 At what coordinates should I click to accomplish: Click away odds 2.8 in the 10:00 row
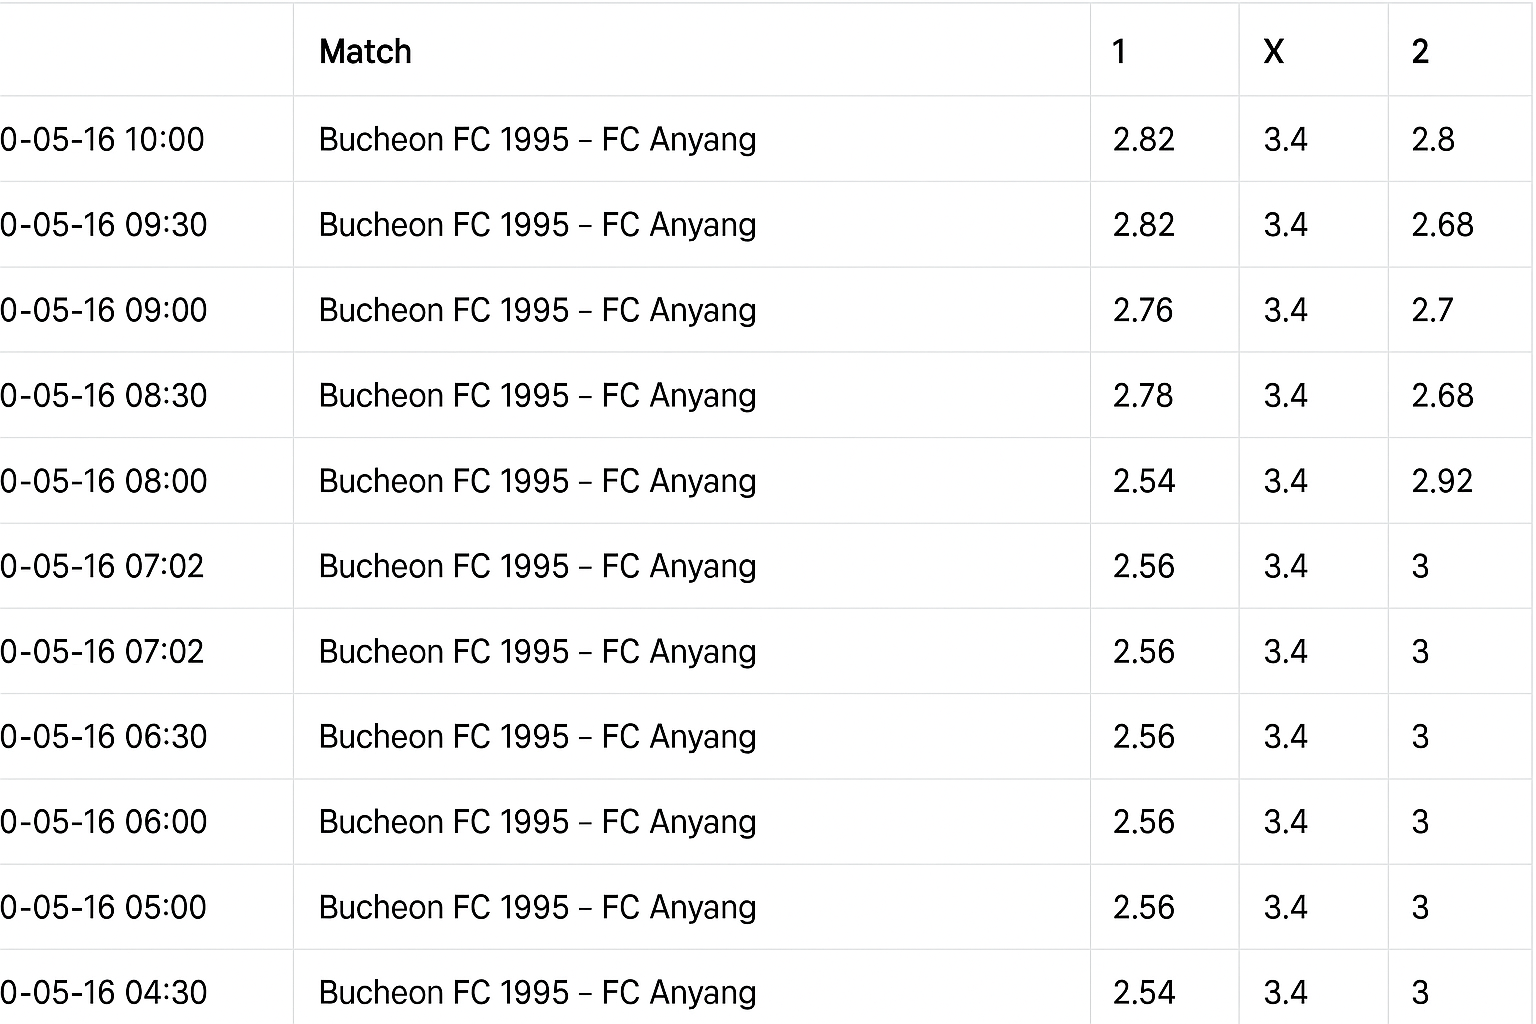point(1432,139)
